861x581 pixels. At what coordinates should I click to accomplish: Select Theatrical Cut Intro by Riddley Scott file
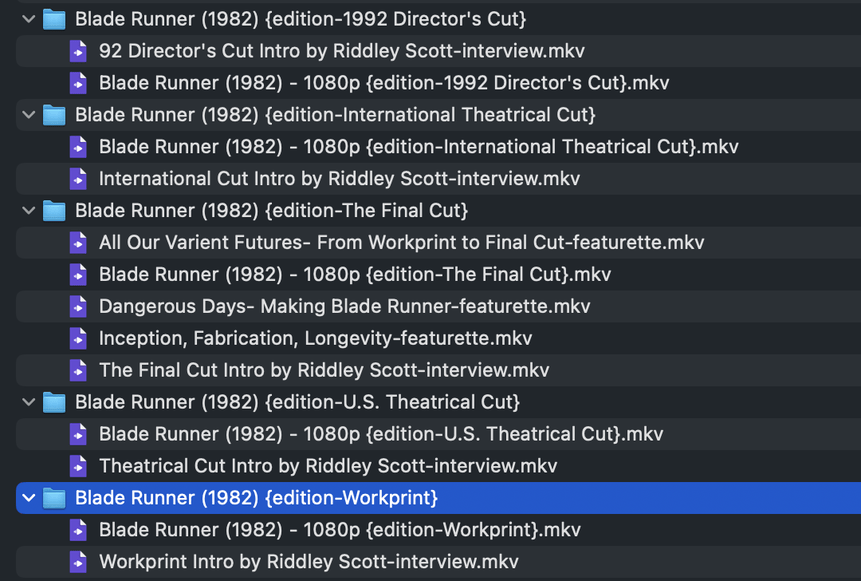328,466
